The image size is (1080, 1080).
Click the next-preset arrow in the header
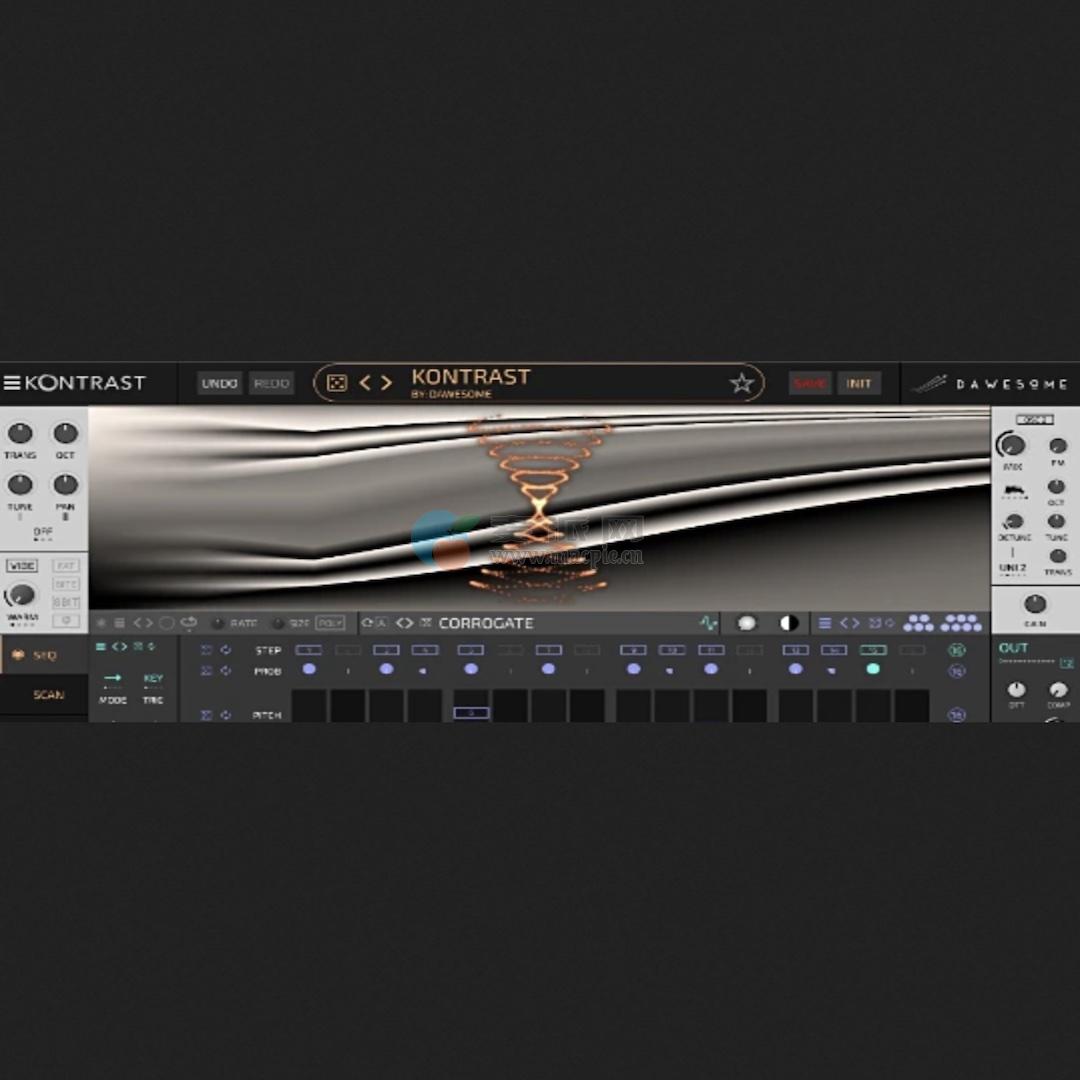(385, 382)
